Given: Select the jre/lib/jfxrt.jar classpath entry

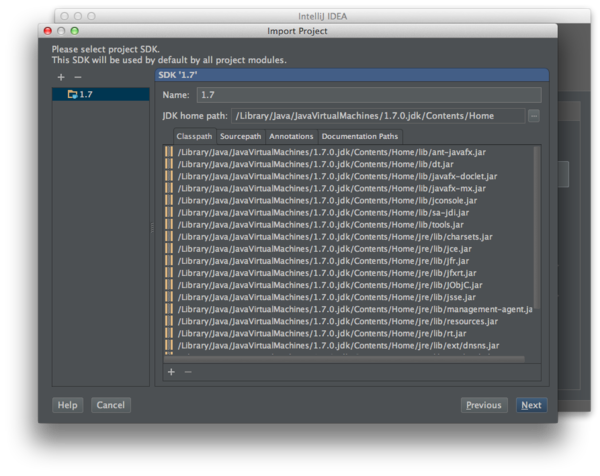Looking at the screenshot, I should pos(327,273).
